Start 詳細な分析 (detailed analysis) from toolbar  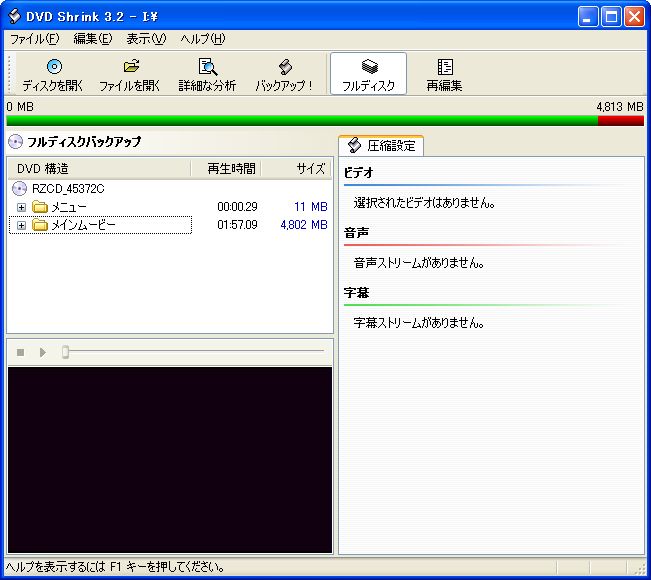[207, 75]
